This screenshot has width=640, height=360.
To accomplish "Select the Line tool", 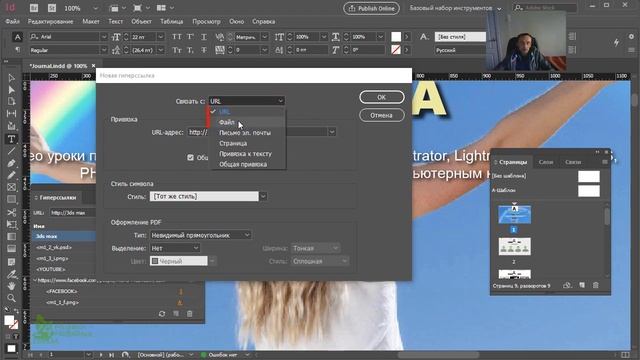I will coord(11,151).
